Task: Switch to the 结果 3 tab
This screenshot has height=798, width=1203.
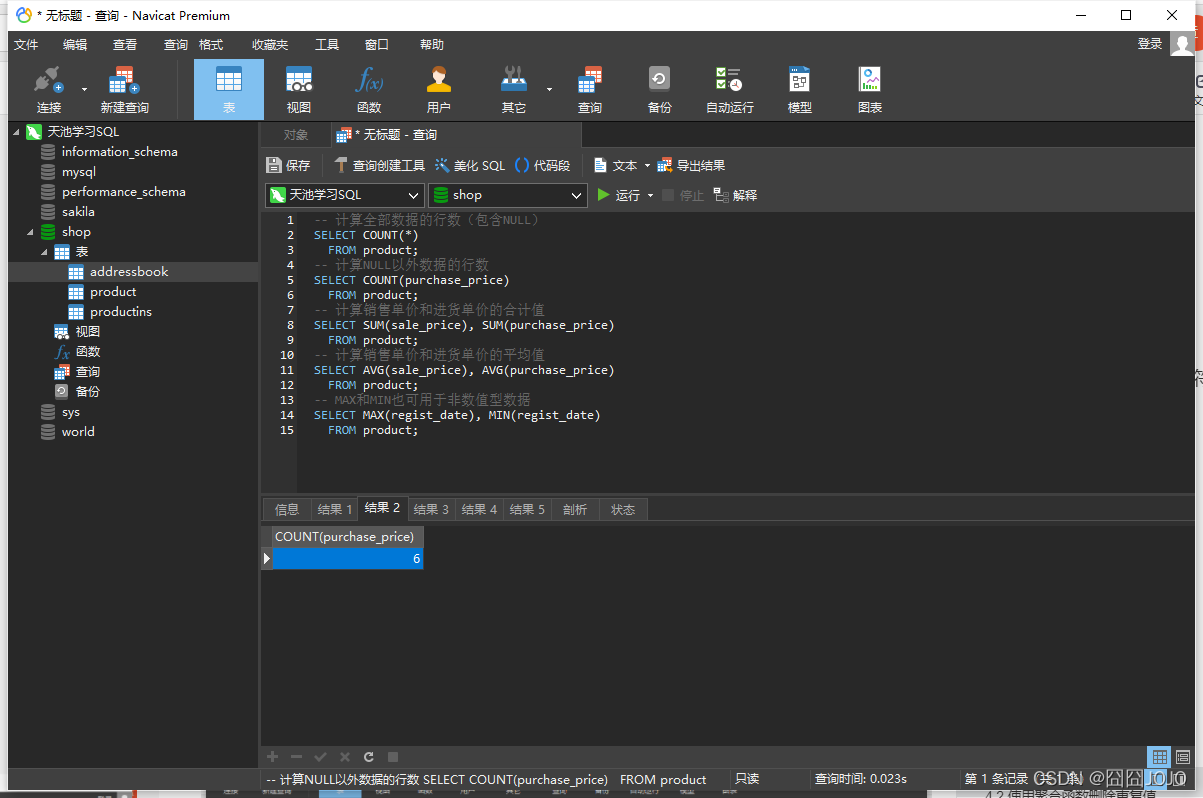Action: (x=431, y=510)
